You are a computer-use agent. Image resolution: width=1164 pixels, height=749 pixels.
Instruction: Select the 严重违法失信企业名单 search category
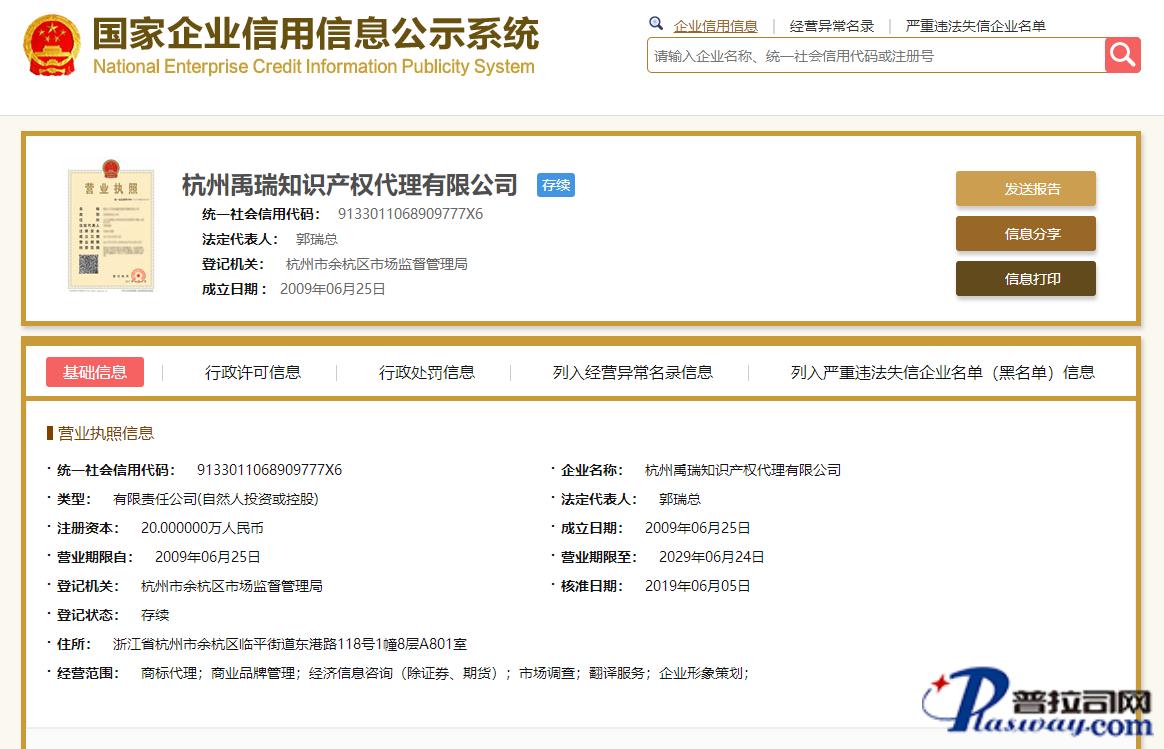pos(975,26)
